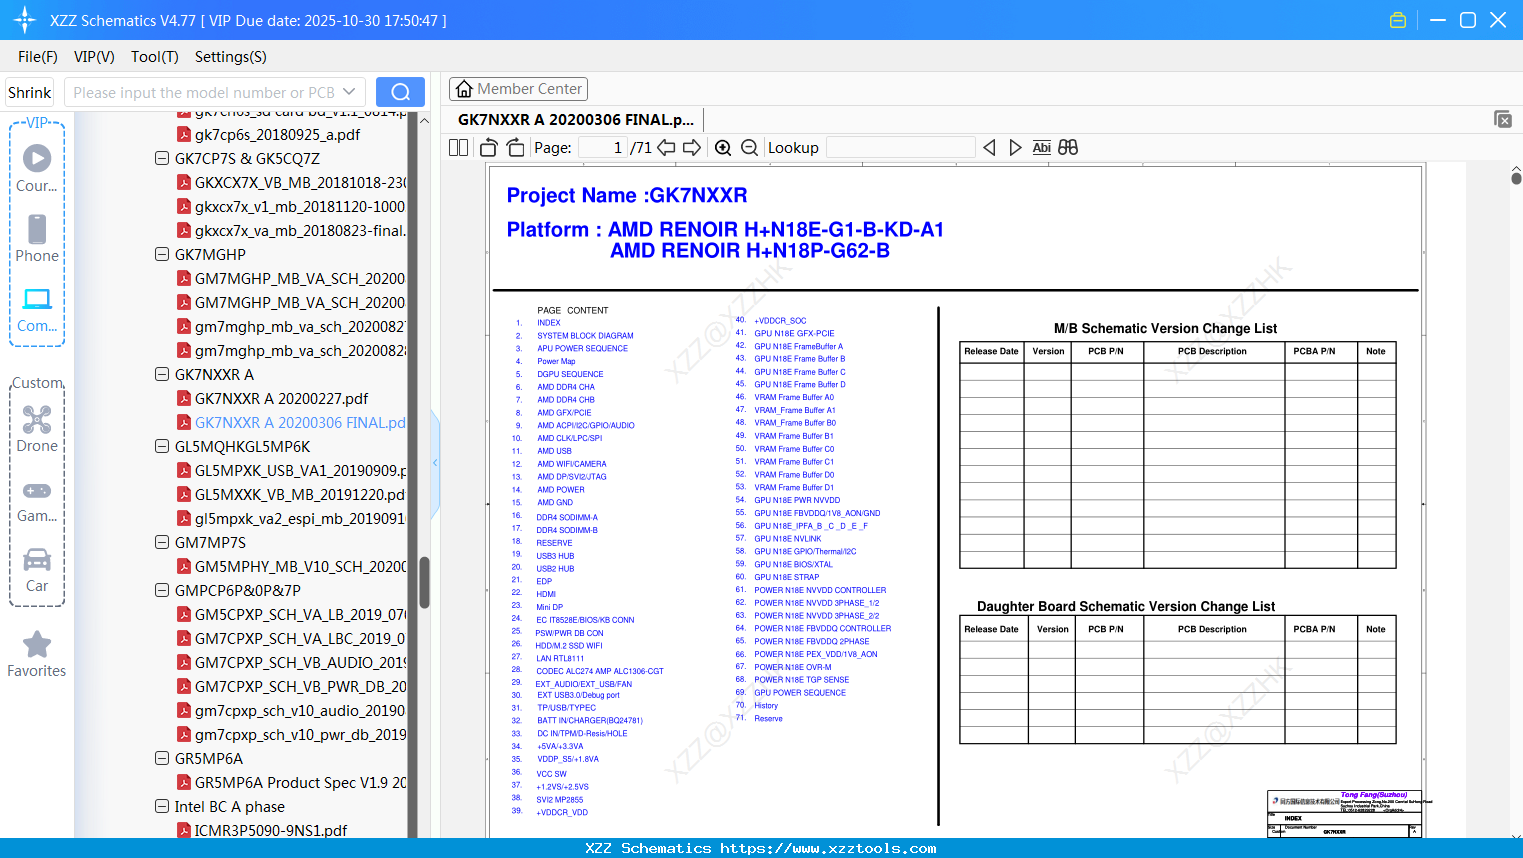Open gkxcx7x_va_mb_20180823-final file
This screenshot has width=1523, height=858.
click(x=300, y=230)
